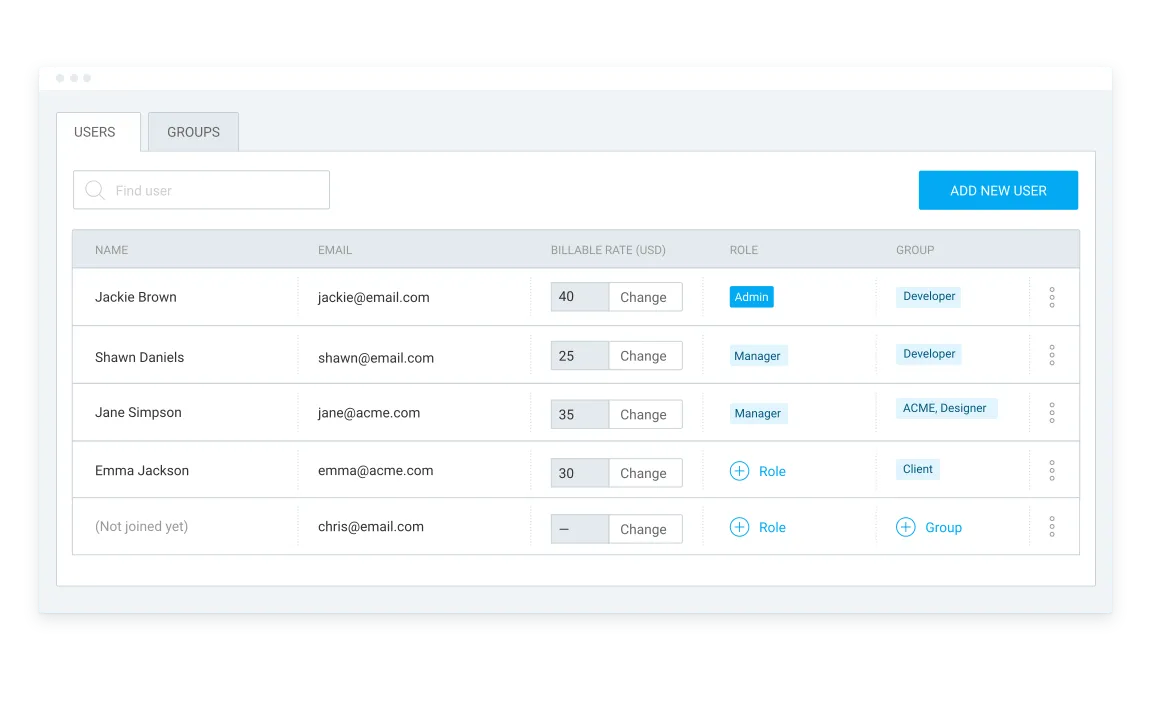Click the ADD NEW USER button
Screen dimensions: 1150x715
point(998,191)
